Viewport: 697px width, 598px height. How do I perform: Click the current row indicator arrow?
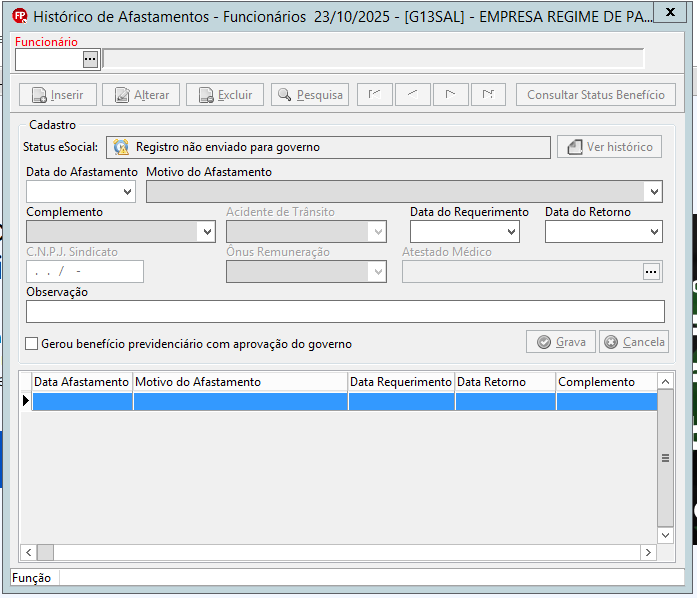[26, 401]
